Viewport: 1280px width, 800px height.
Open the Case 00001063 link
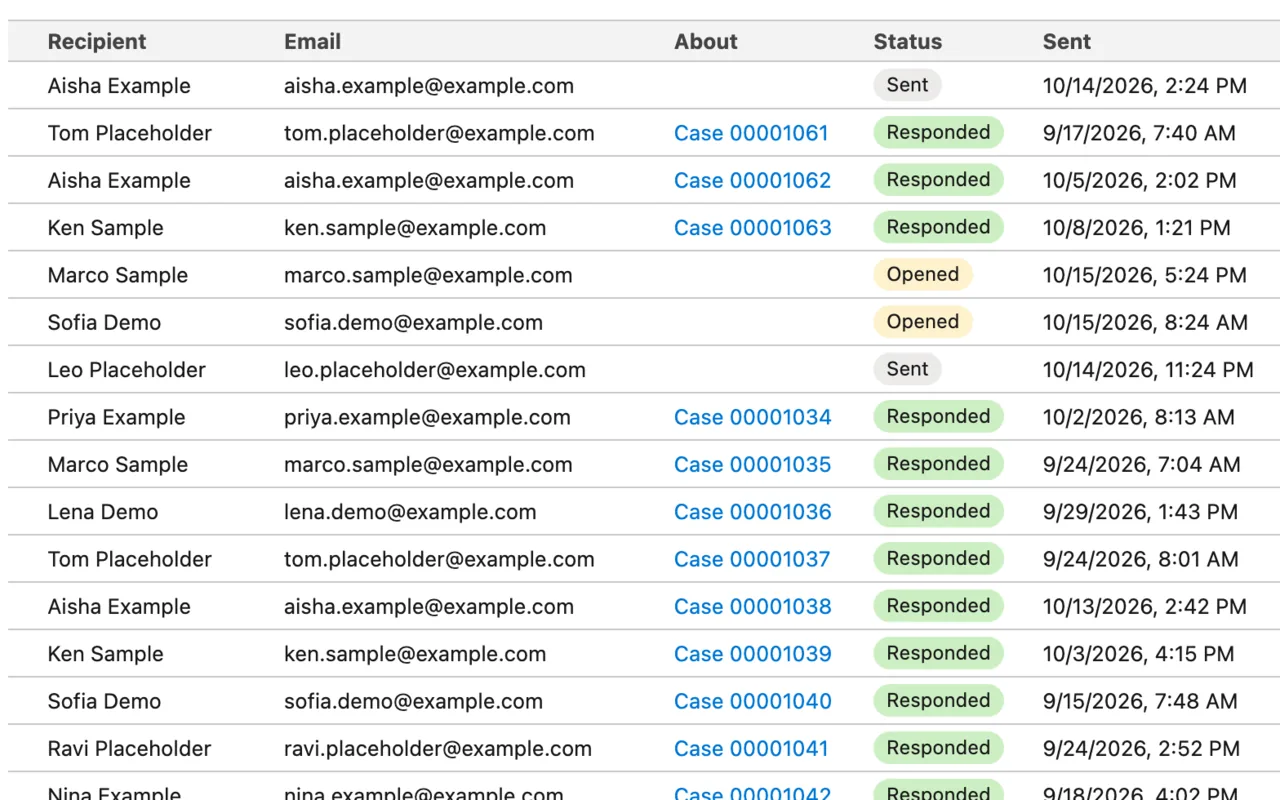[x=752, y=228]
